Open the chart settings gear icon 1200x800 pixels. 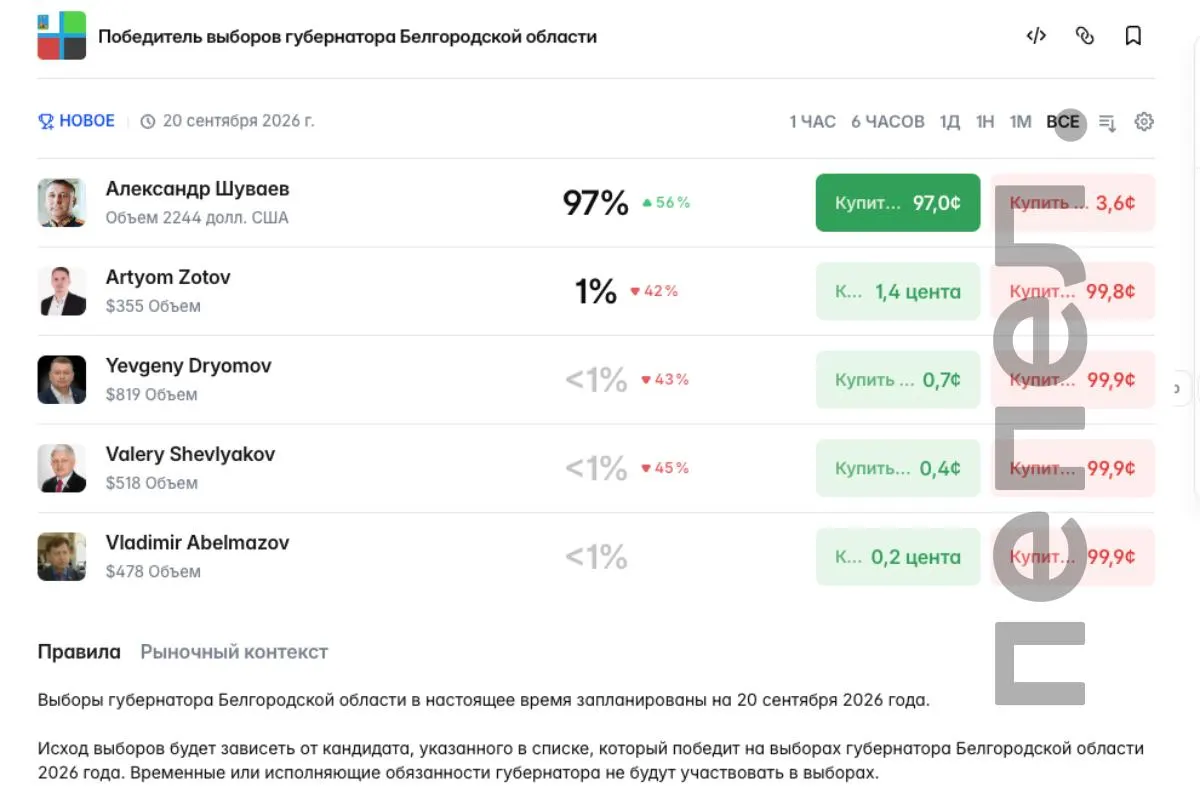point(1144,122)
